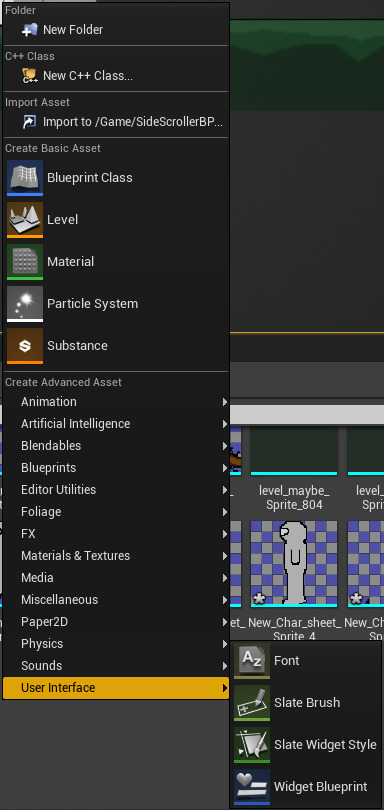Choose Font in User Interface submenu
This screenshot has height=810, width=384.
coord(306,661)
